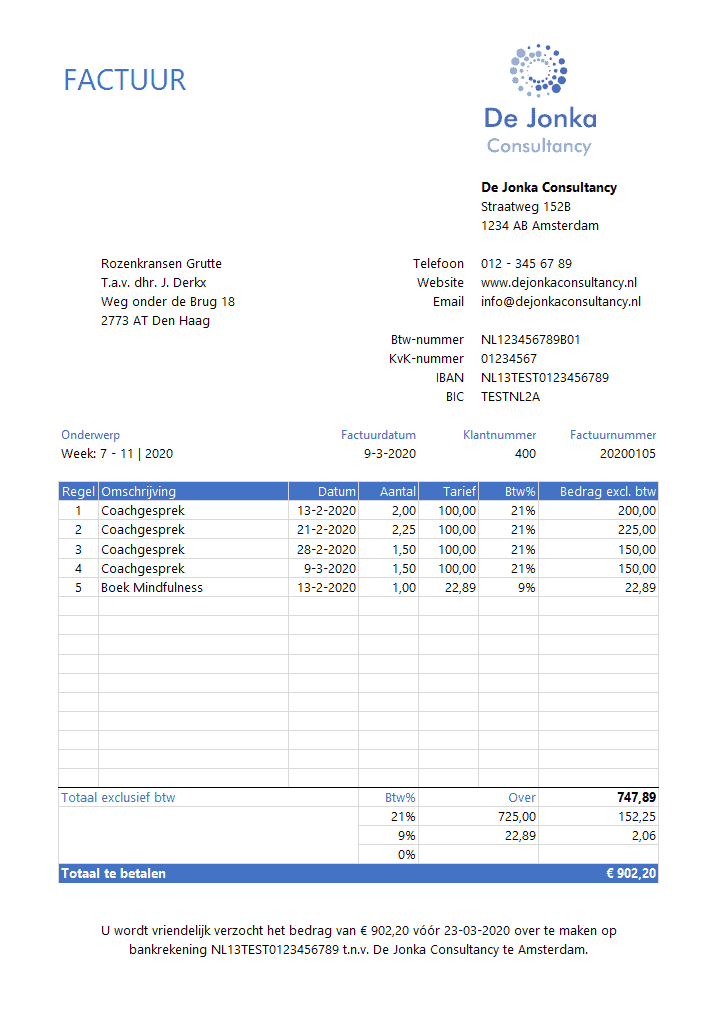Open the www.dejonkaconsultancy.nl website link
Screen dimensions: 718x1016
pyautogui.click(x=558, y=283)
